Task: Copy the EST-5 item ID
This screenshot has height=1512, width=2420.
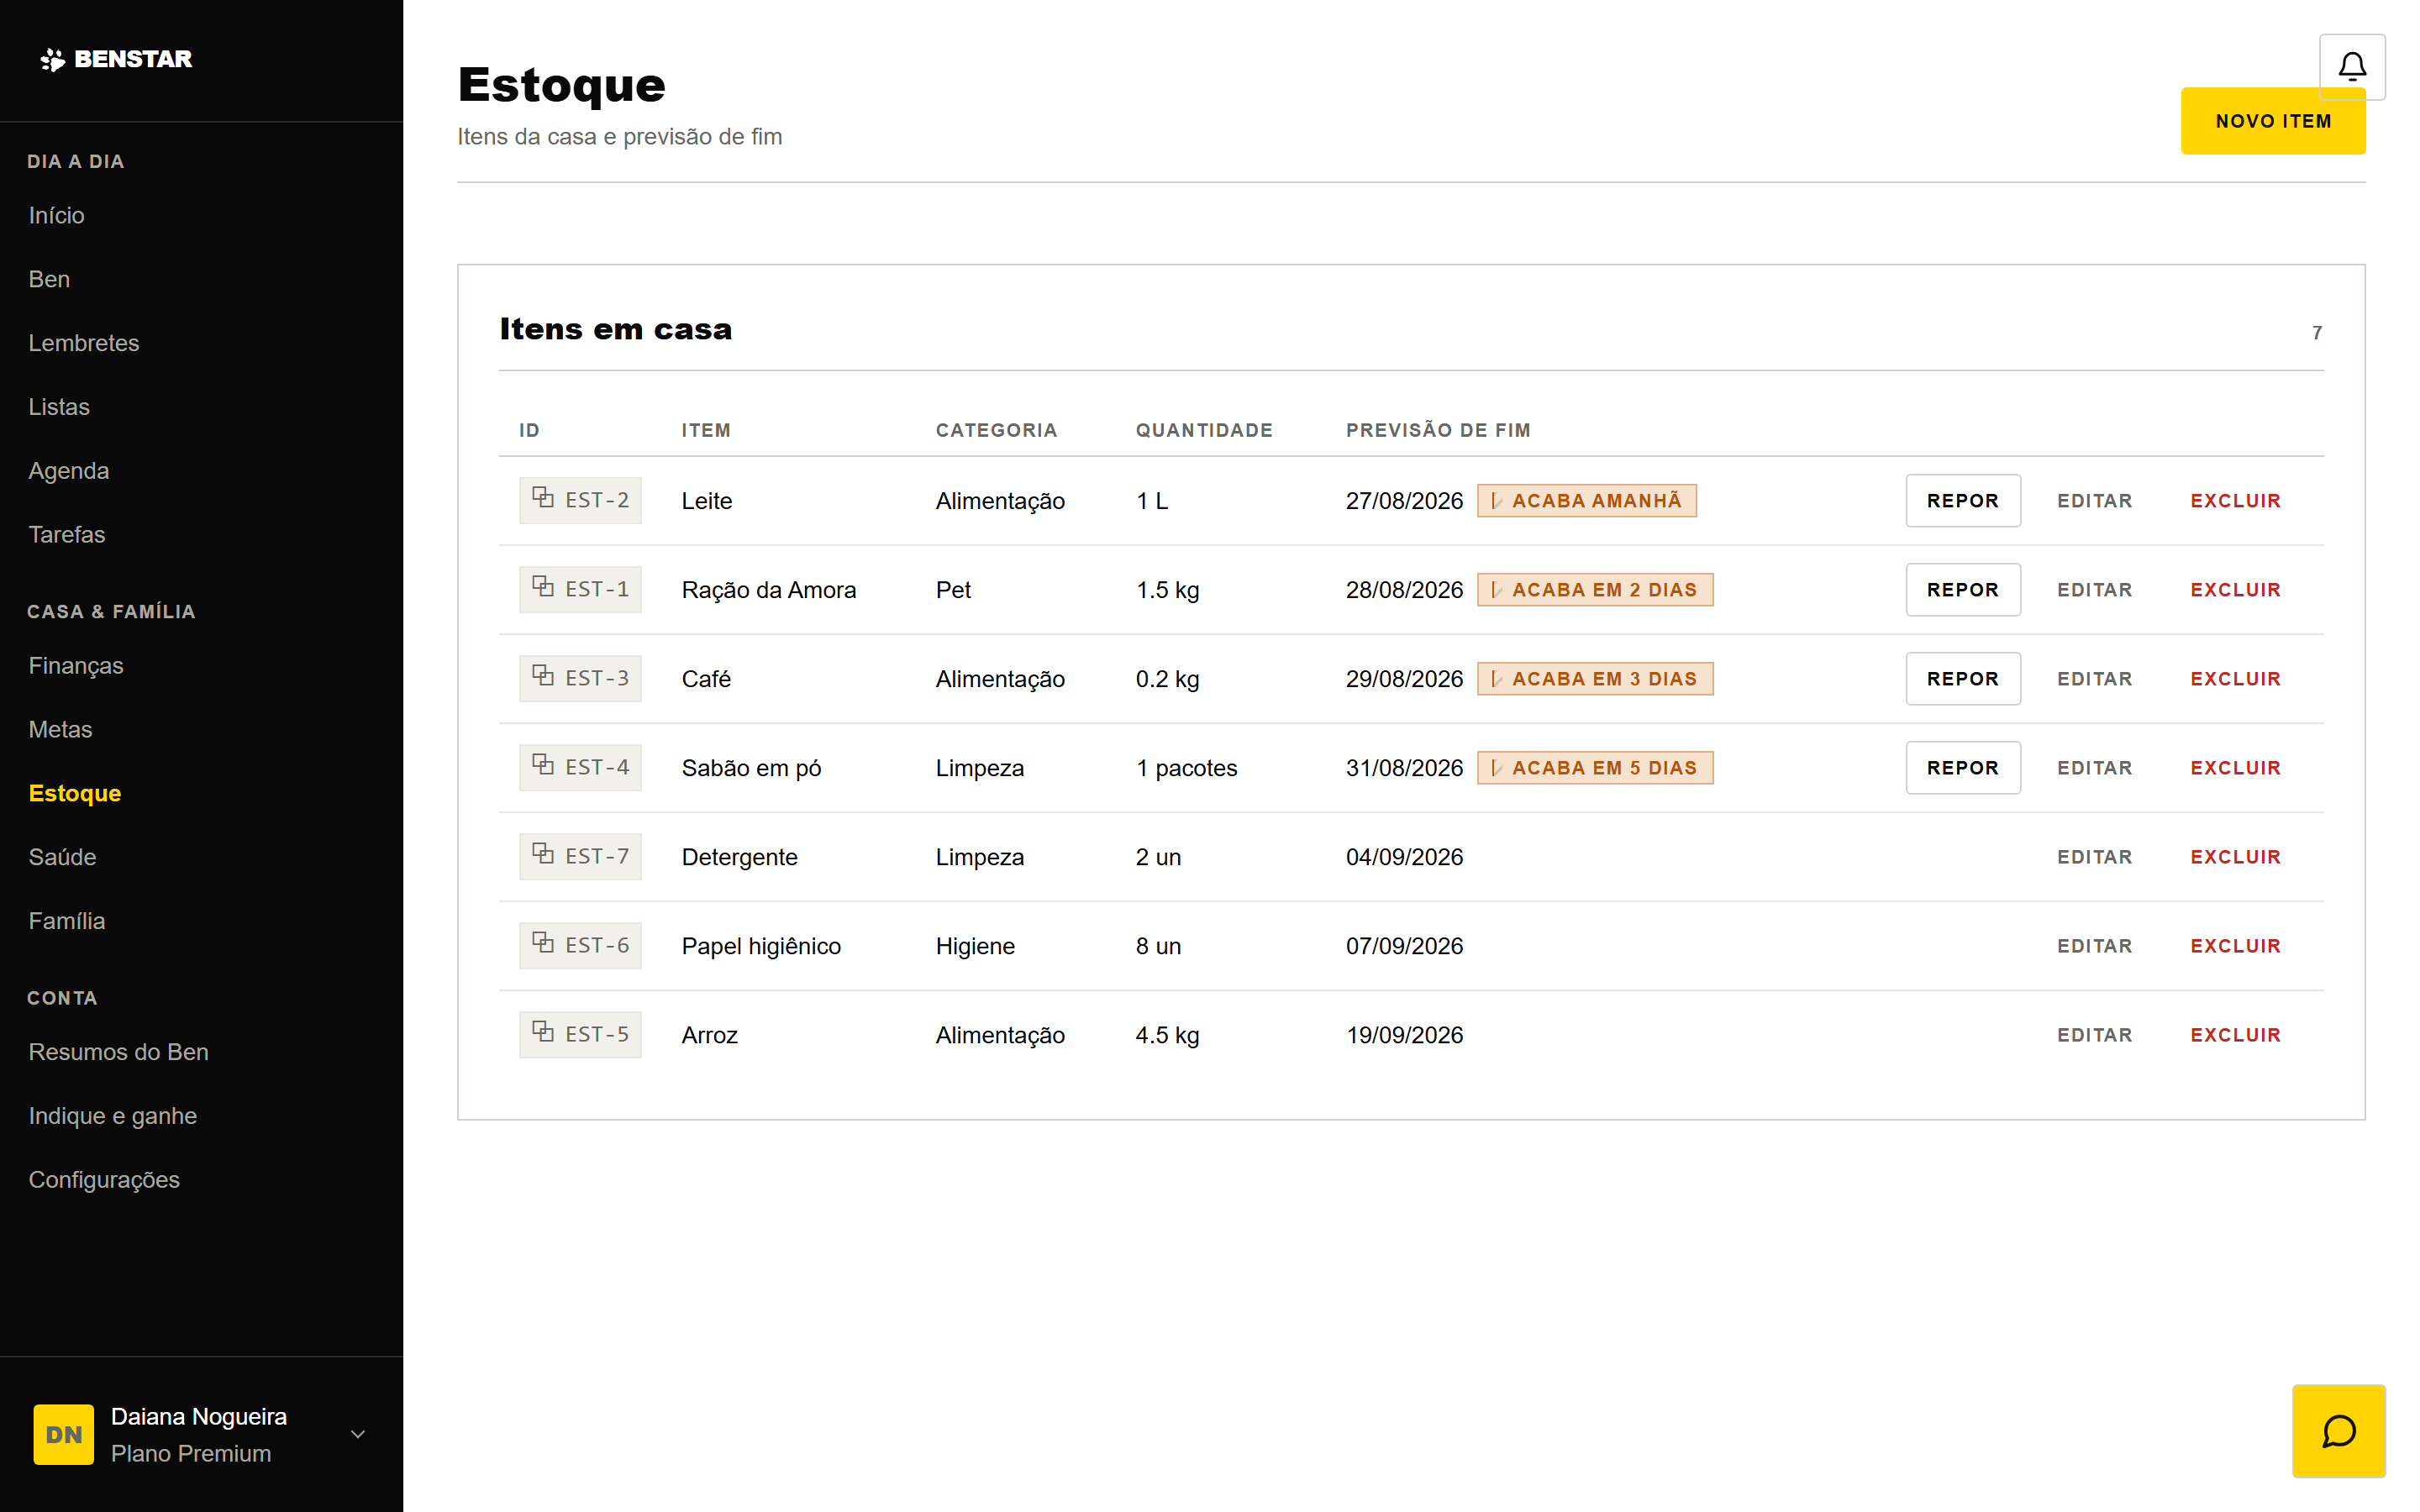Action: pos(580,1034)
